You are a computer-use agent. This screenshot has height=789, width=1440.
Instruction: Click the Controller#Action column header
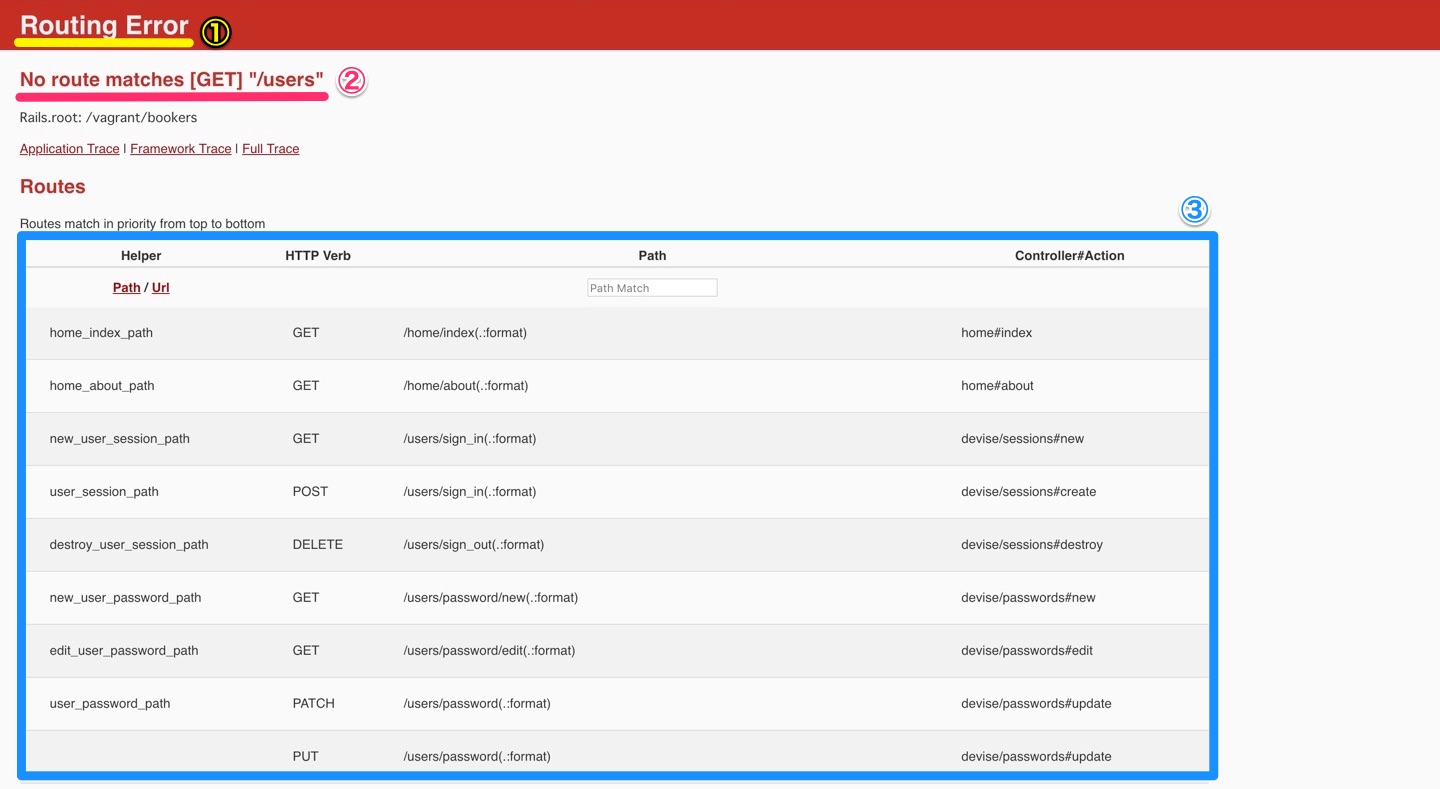pyautogui.click(x=1069, y=255)
